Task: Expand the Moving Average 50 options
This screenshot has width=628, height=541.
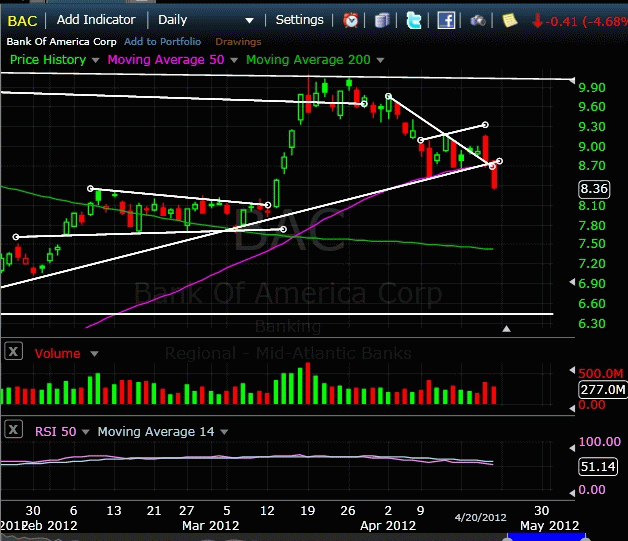Action: (x=235, y=60)
